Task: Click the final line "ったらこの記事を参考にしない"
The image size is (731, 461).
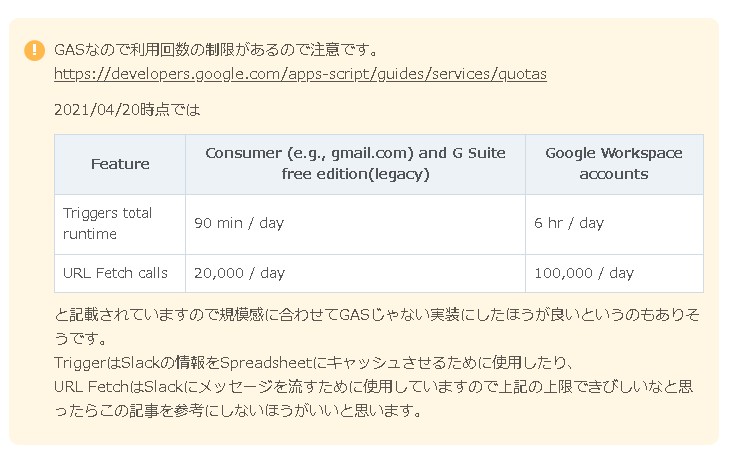Action: 238,410
